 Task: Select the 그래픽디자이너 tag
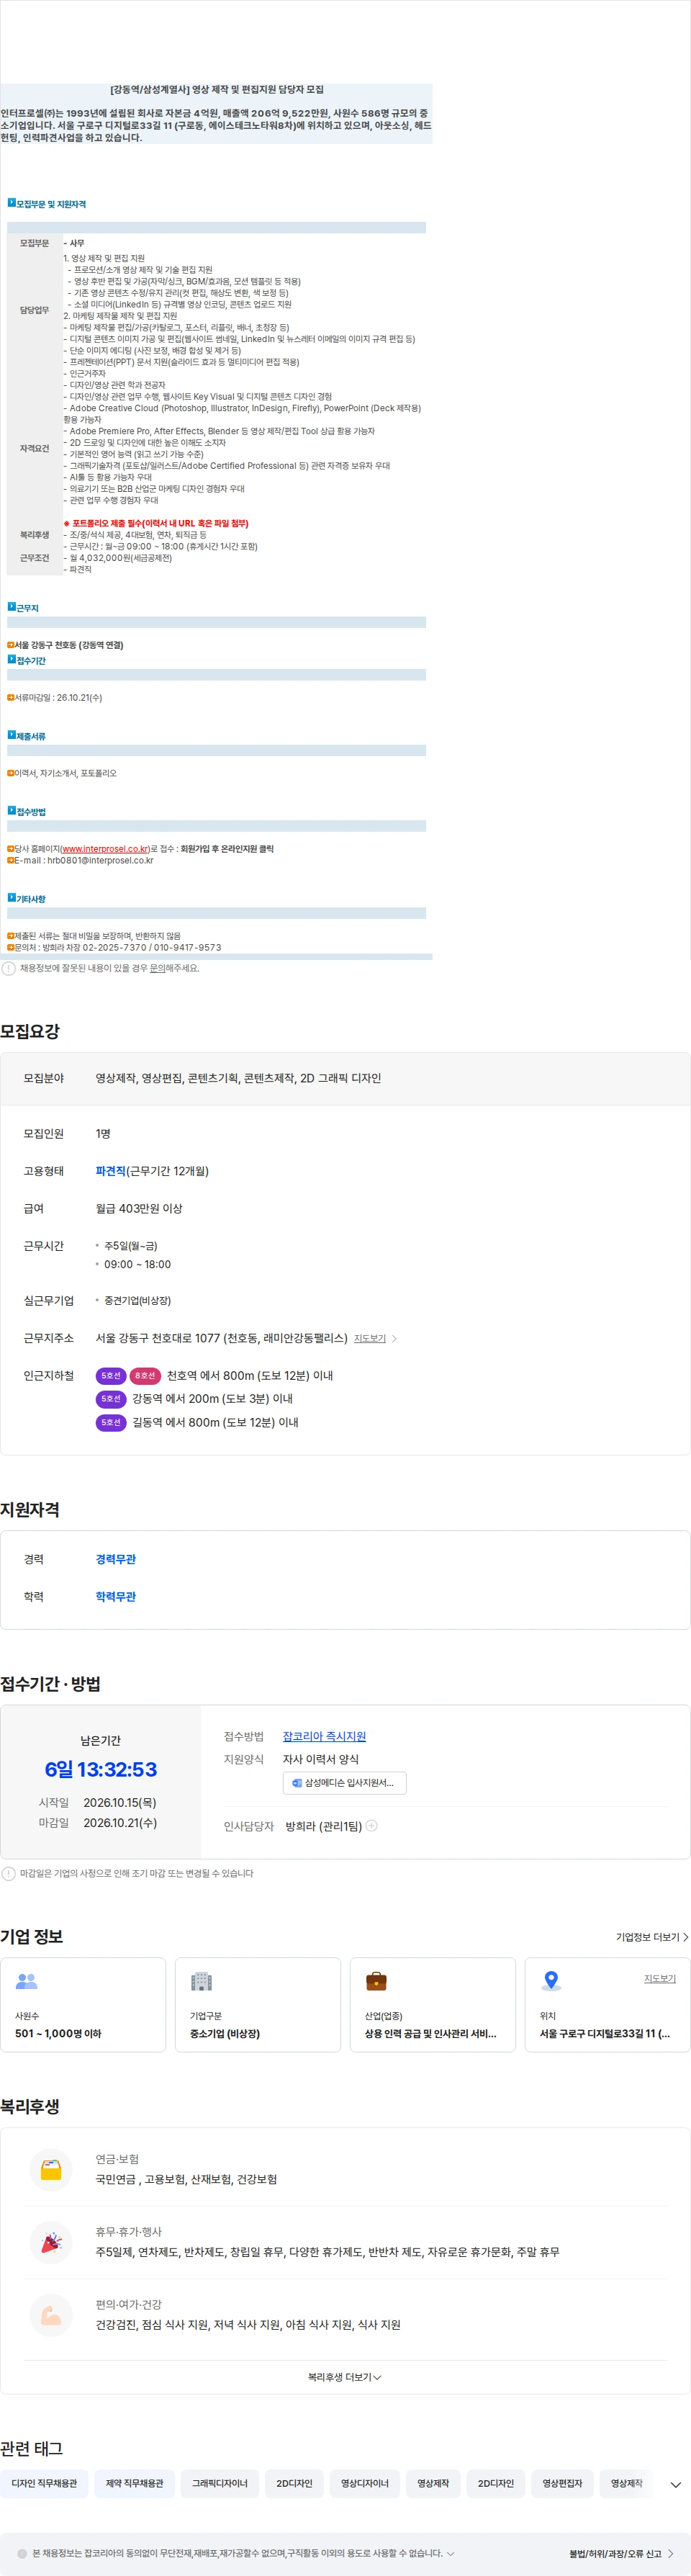click(x=220, y=2483)
